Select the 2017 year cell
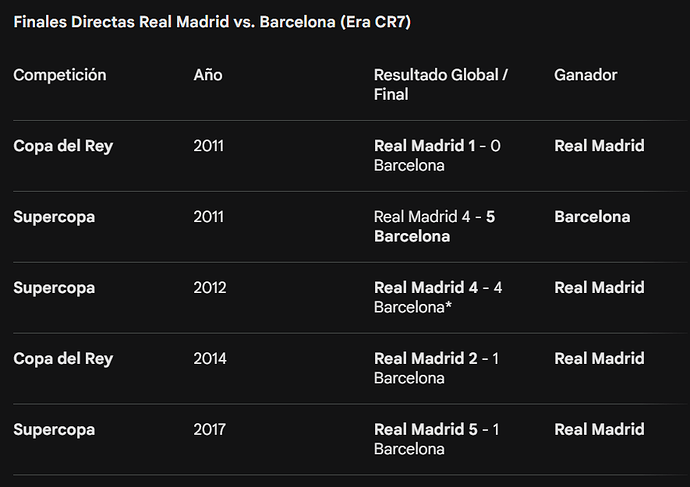 210,430
